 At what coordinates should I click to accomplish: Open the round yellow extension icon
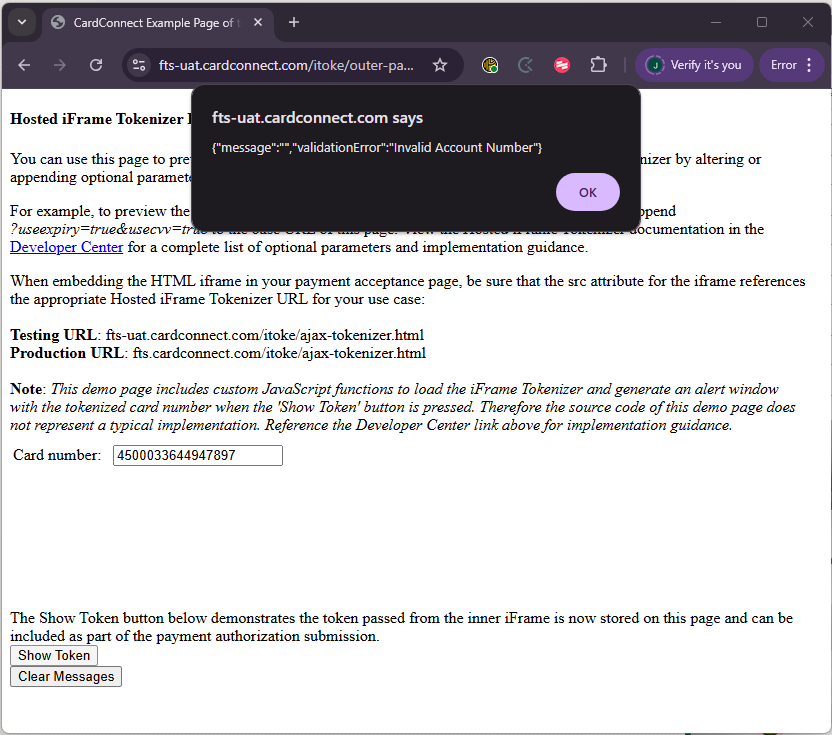[x=489, y=65]
